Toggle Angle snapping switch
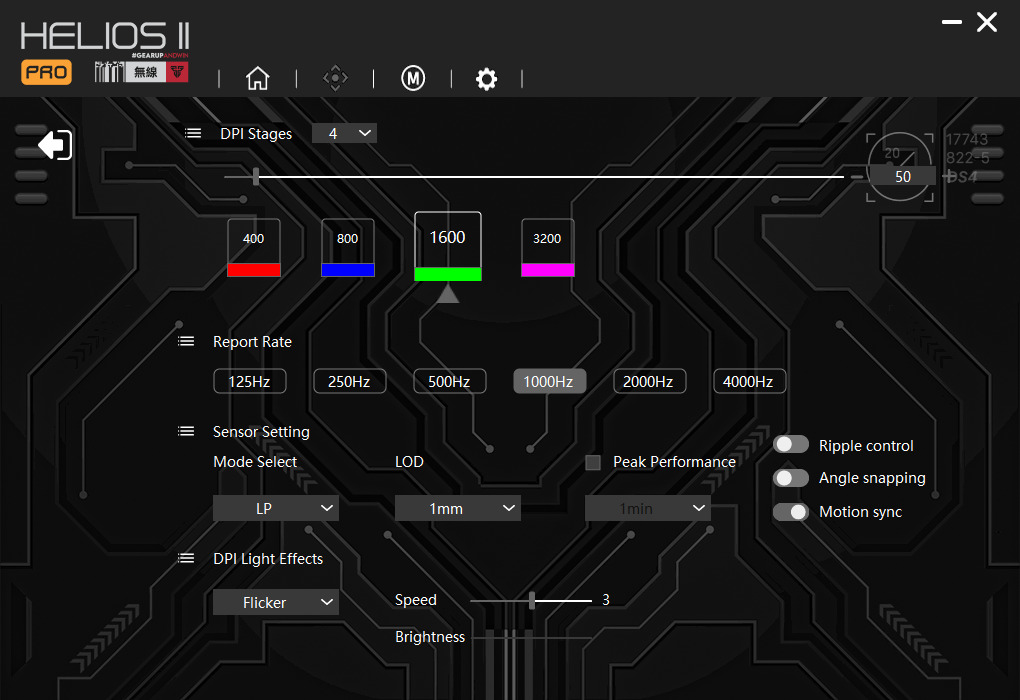This screenshot has height=700, width=1020. [x=791, y=478]
